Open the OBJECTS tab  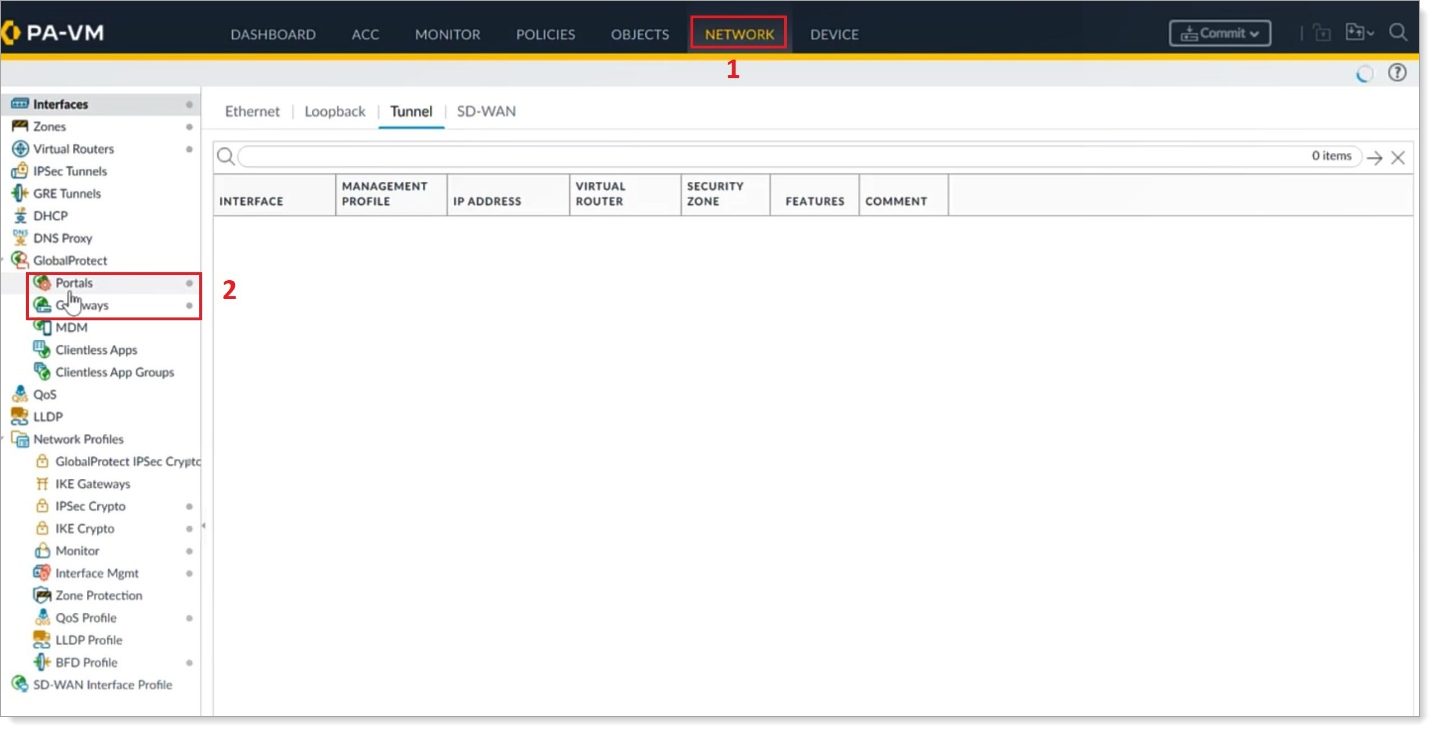click(640, 34)
